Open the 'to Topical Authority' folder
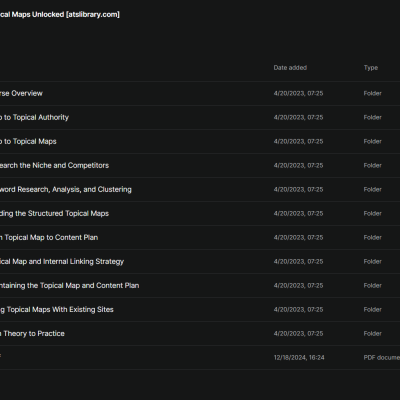The image size is (400, 400). pos(34,117)
